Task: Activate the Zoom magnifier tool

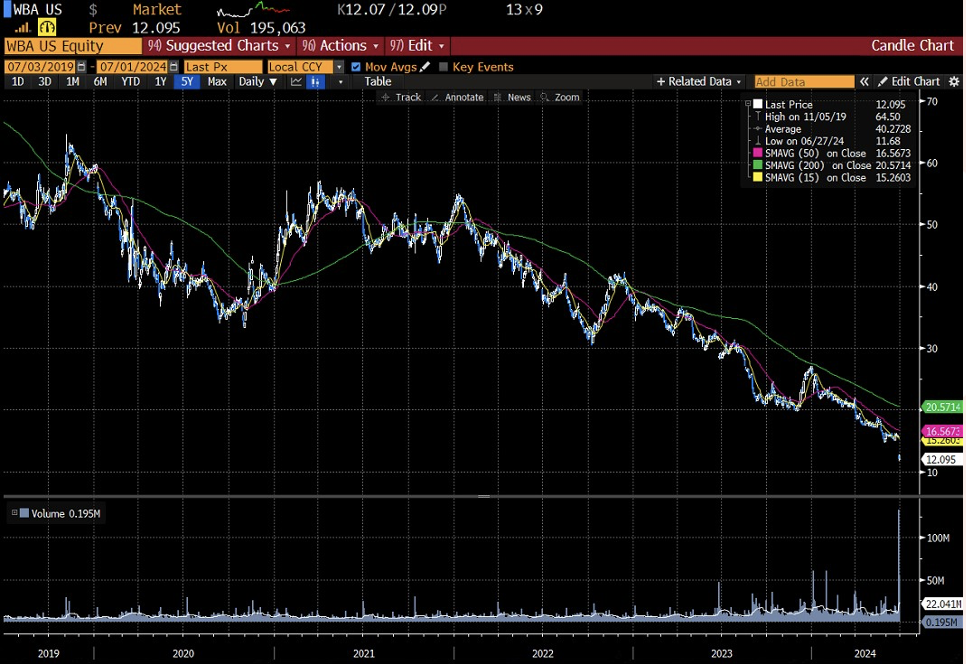Action: pos(559,97)
